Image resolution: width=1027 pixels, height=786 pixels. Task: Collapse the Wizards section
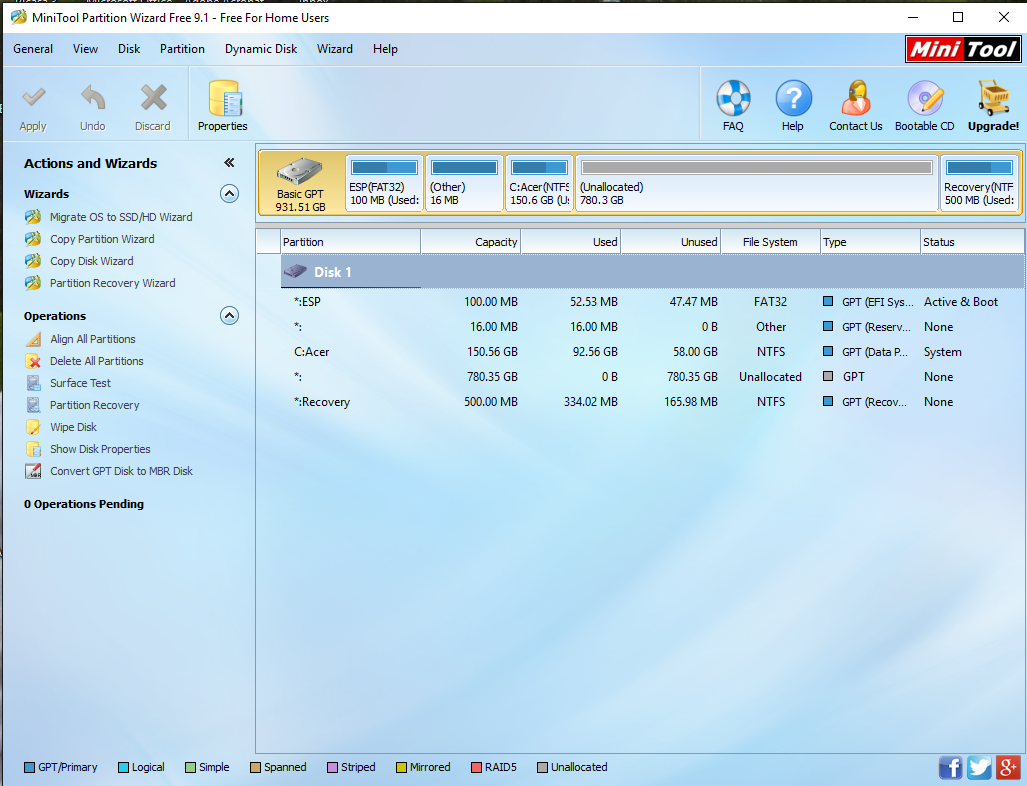coord(229,193)
